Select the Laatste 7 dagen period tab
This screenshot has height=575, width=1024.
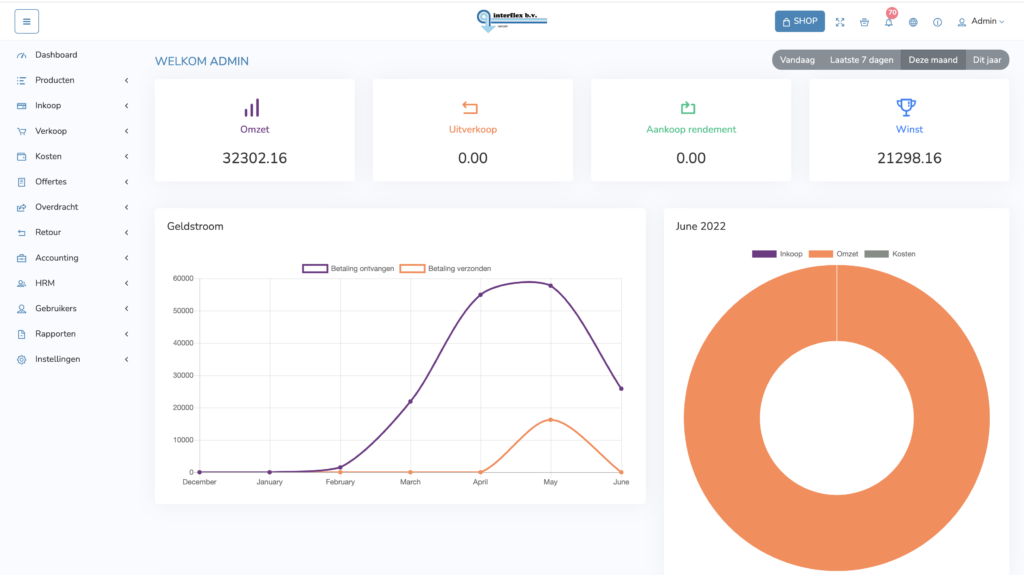click(x=861, y=60)
